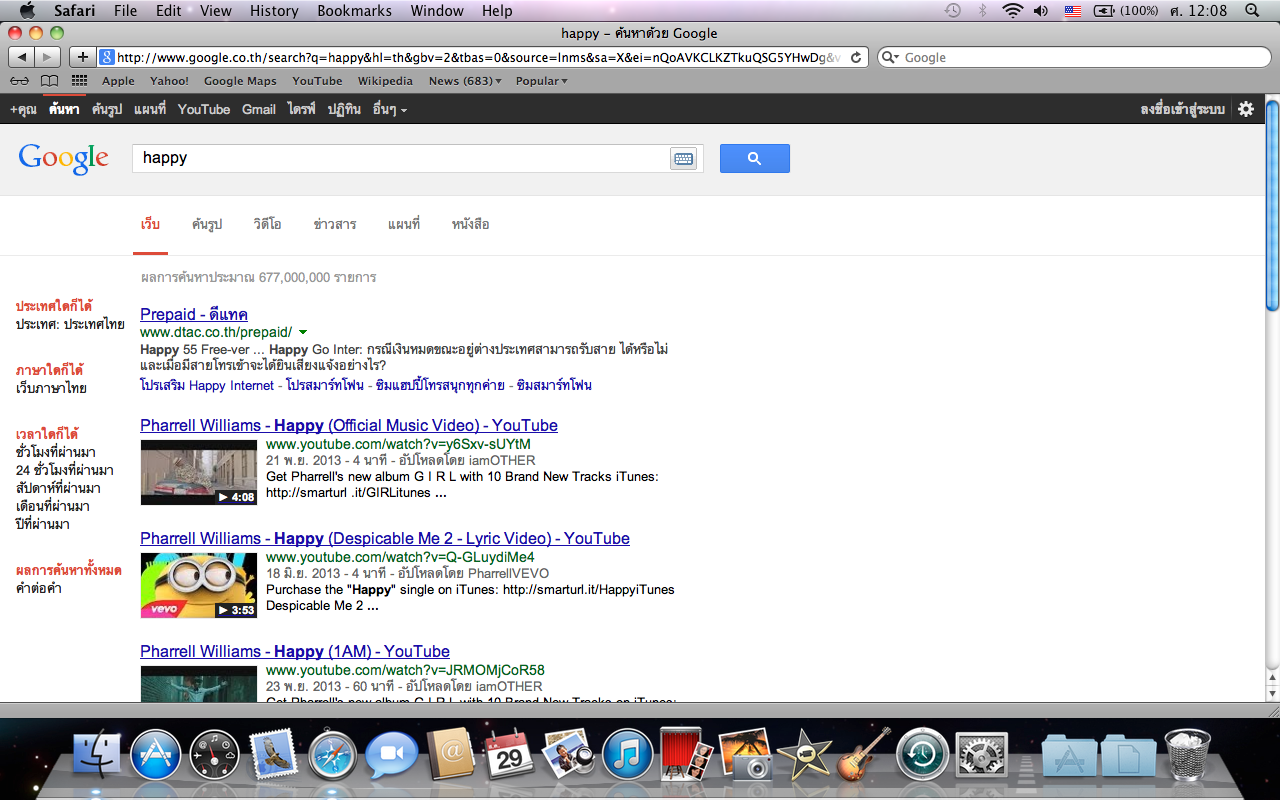1280x800 pixels.
Task: Open the Mail stamp icon in the Dock
Action: 274,755
